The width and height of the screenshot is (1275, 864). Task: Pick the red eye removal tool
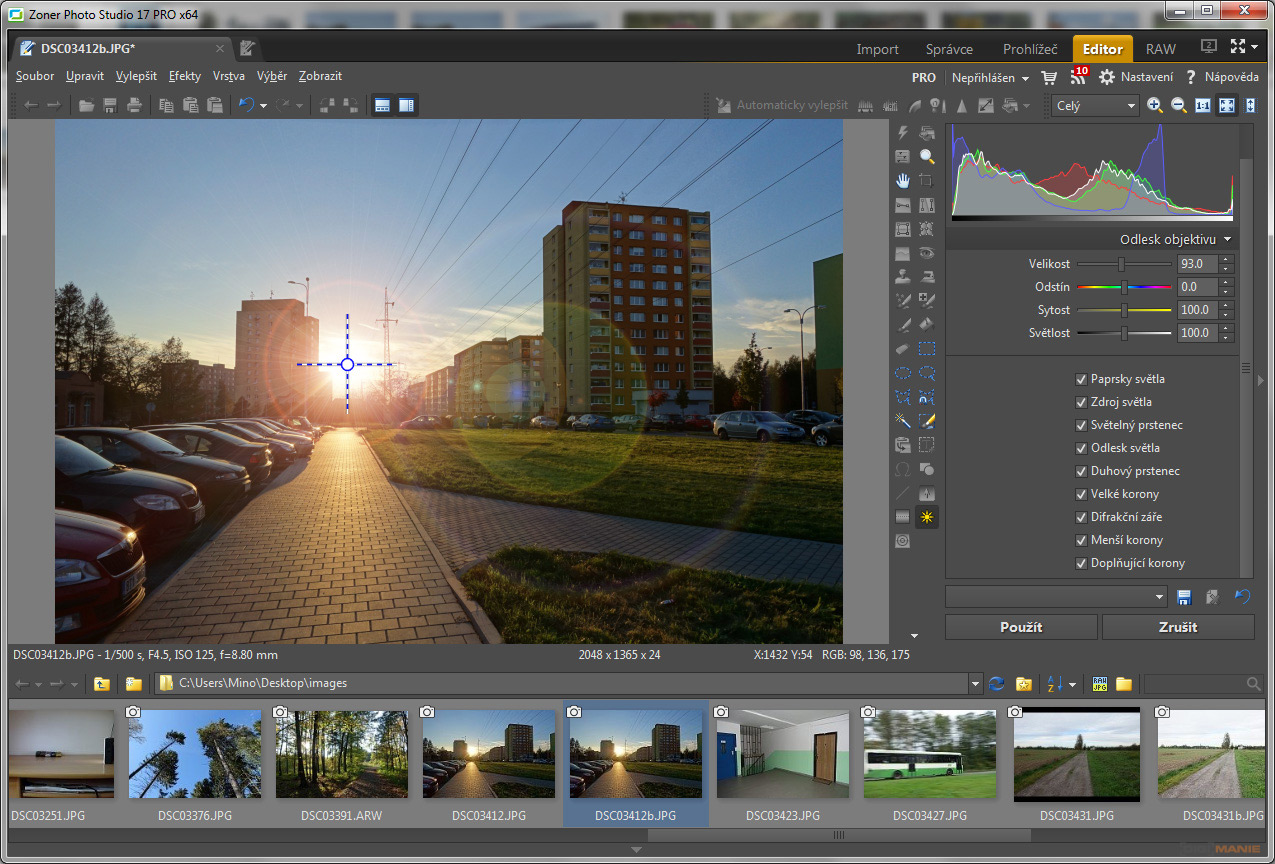[927, 253]
